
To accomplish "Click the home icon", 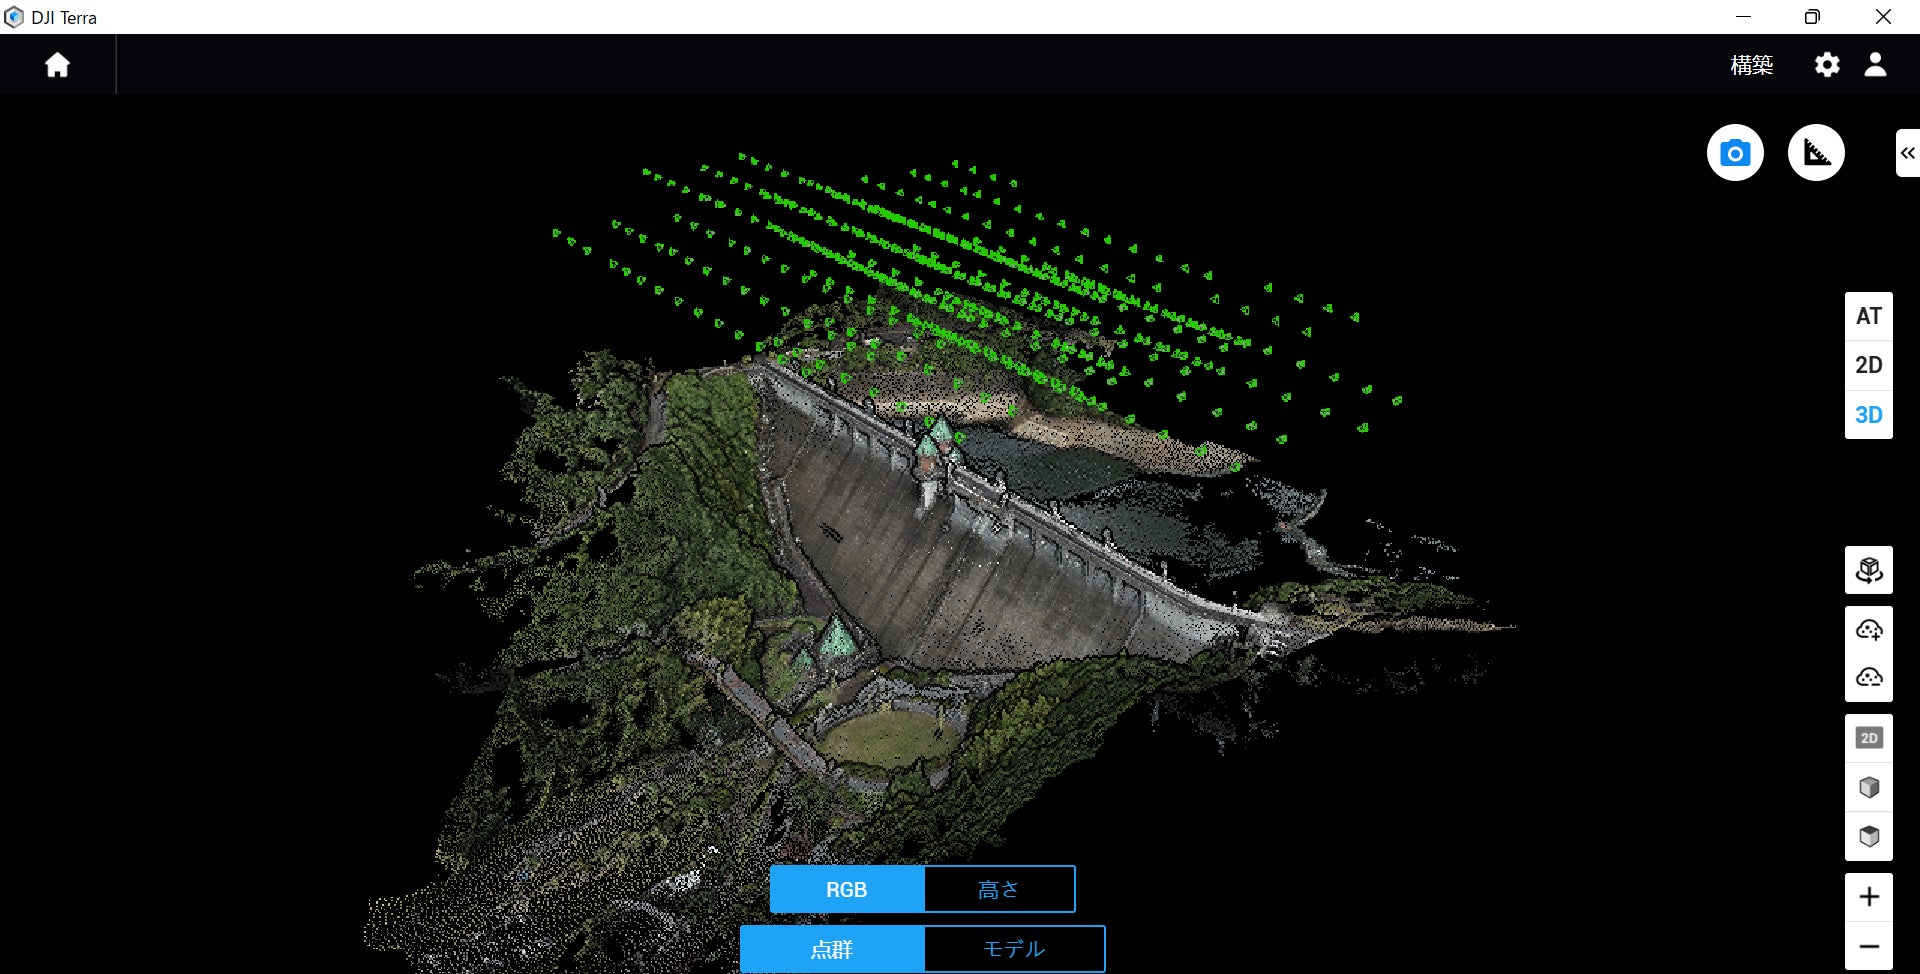I will (57, 65).
